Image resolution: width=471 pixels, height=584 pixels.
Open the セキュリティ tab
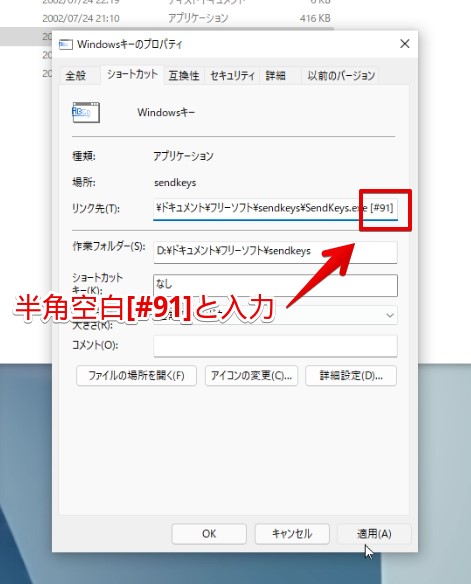tap(232, 76)
